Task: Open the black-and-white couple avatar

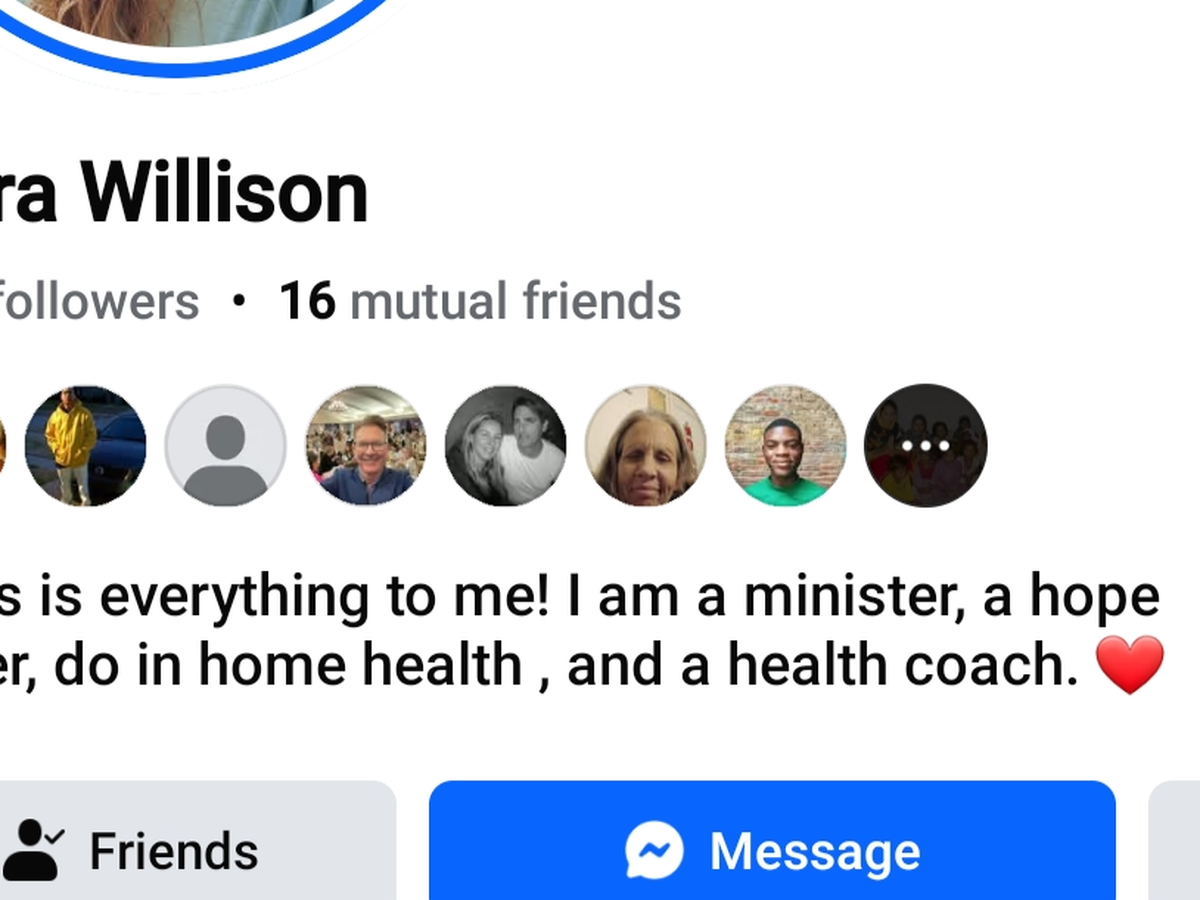Action: coord(505,445)
